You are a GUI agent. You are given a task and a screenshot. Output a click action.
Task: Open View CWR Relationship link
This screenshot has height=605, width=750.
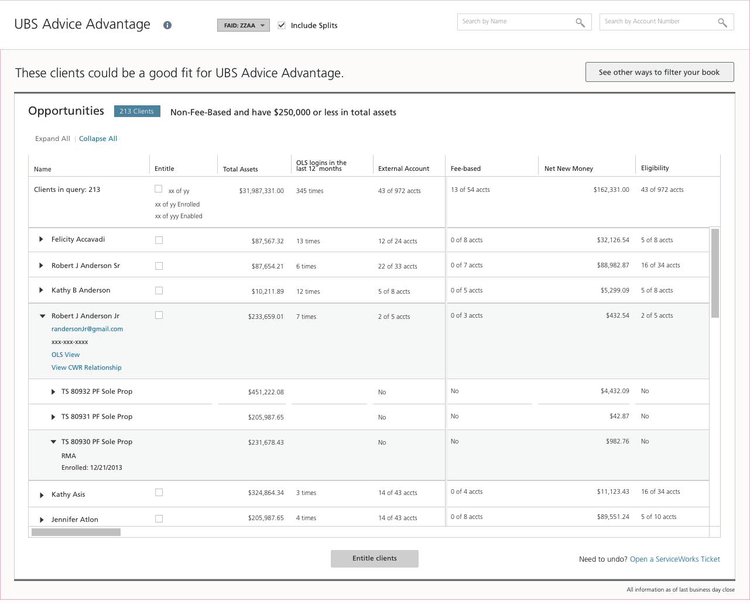(87, 368)
